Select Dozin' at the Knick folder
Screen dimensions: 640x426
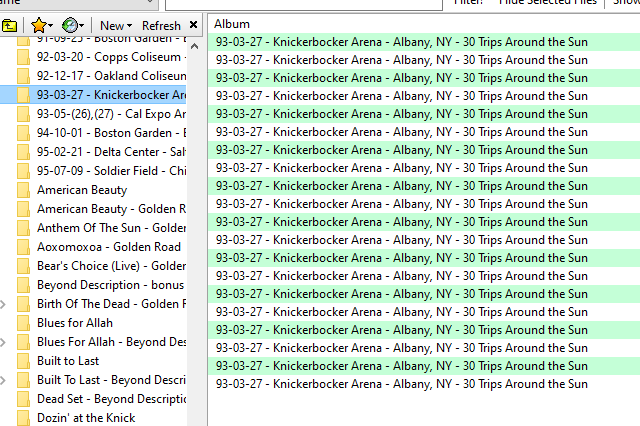click(x=86, y=418)
